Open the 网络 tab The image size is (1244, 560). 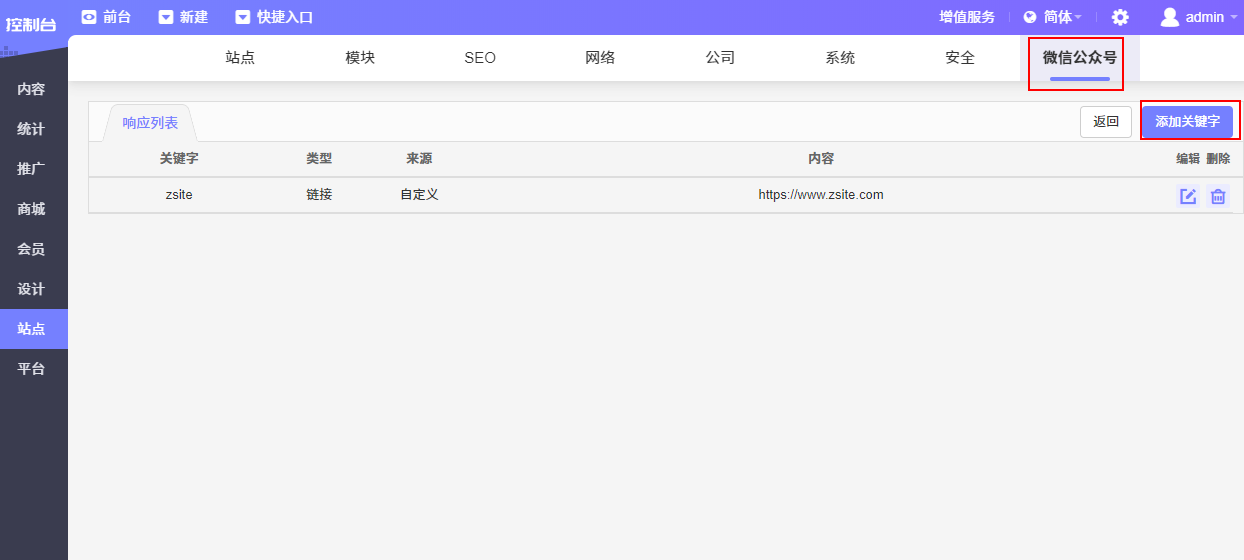[600, 58]
